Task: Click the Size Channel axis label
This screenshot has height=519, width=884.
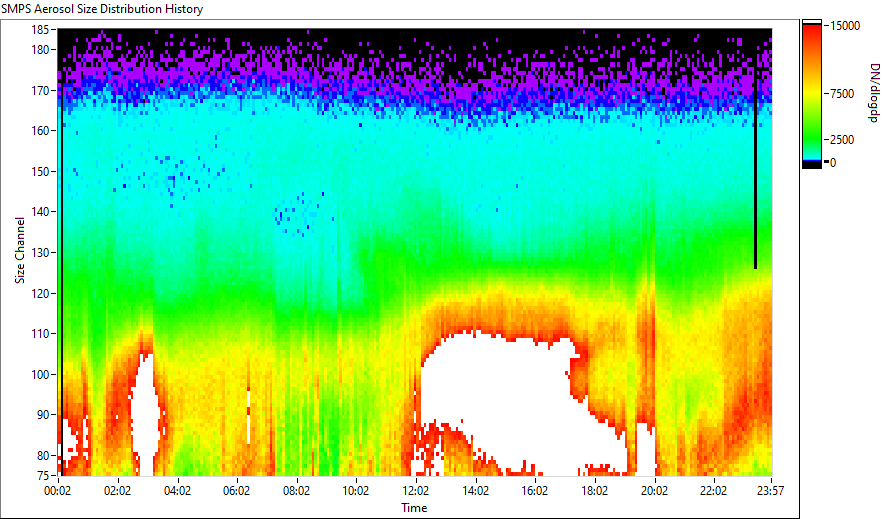Action: (20, 250)
